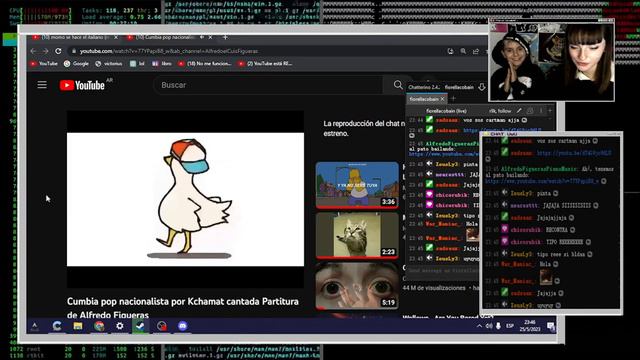Viewport: 640px width, 360px height.
Task: Open the three-dot menu in Chatterino split header
Action: tap(541, 111)
